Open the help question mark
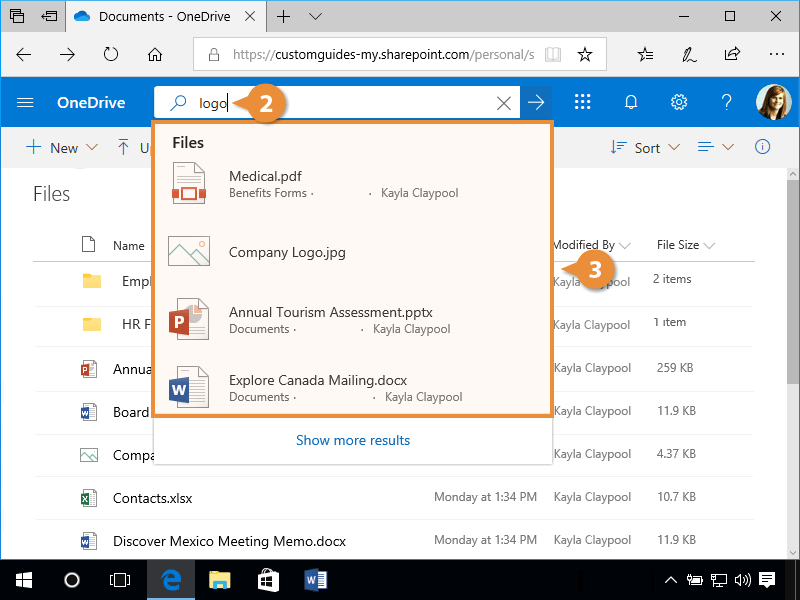Viewport: 800px width, 600px height. [727, 103]
